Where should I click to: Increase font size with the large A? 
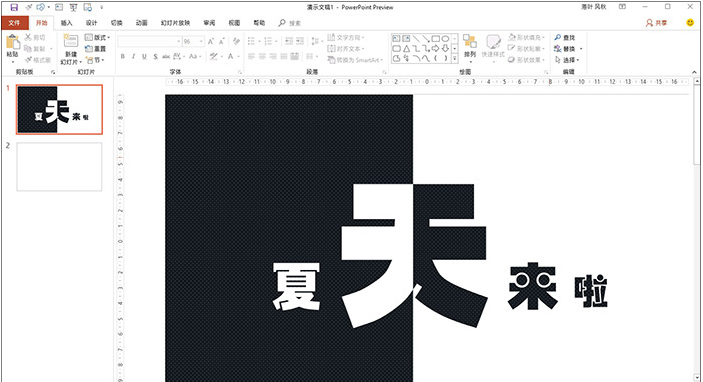(x=211, y=41)
